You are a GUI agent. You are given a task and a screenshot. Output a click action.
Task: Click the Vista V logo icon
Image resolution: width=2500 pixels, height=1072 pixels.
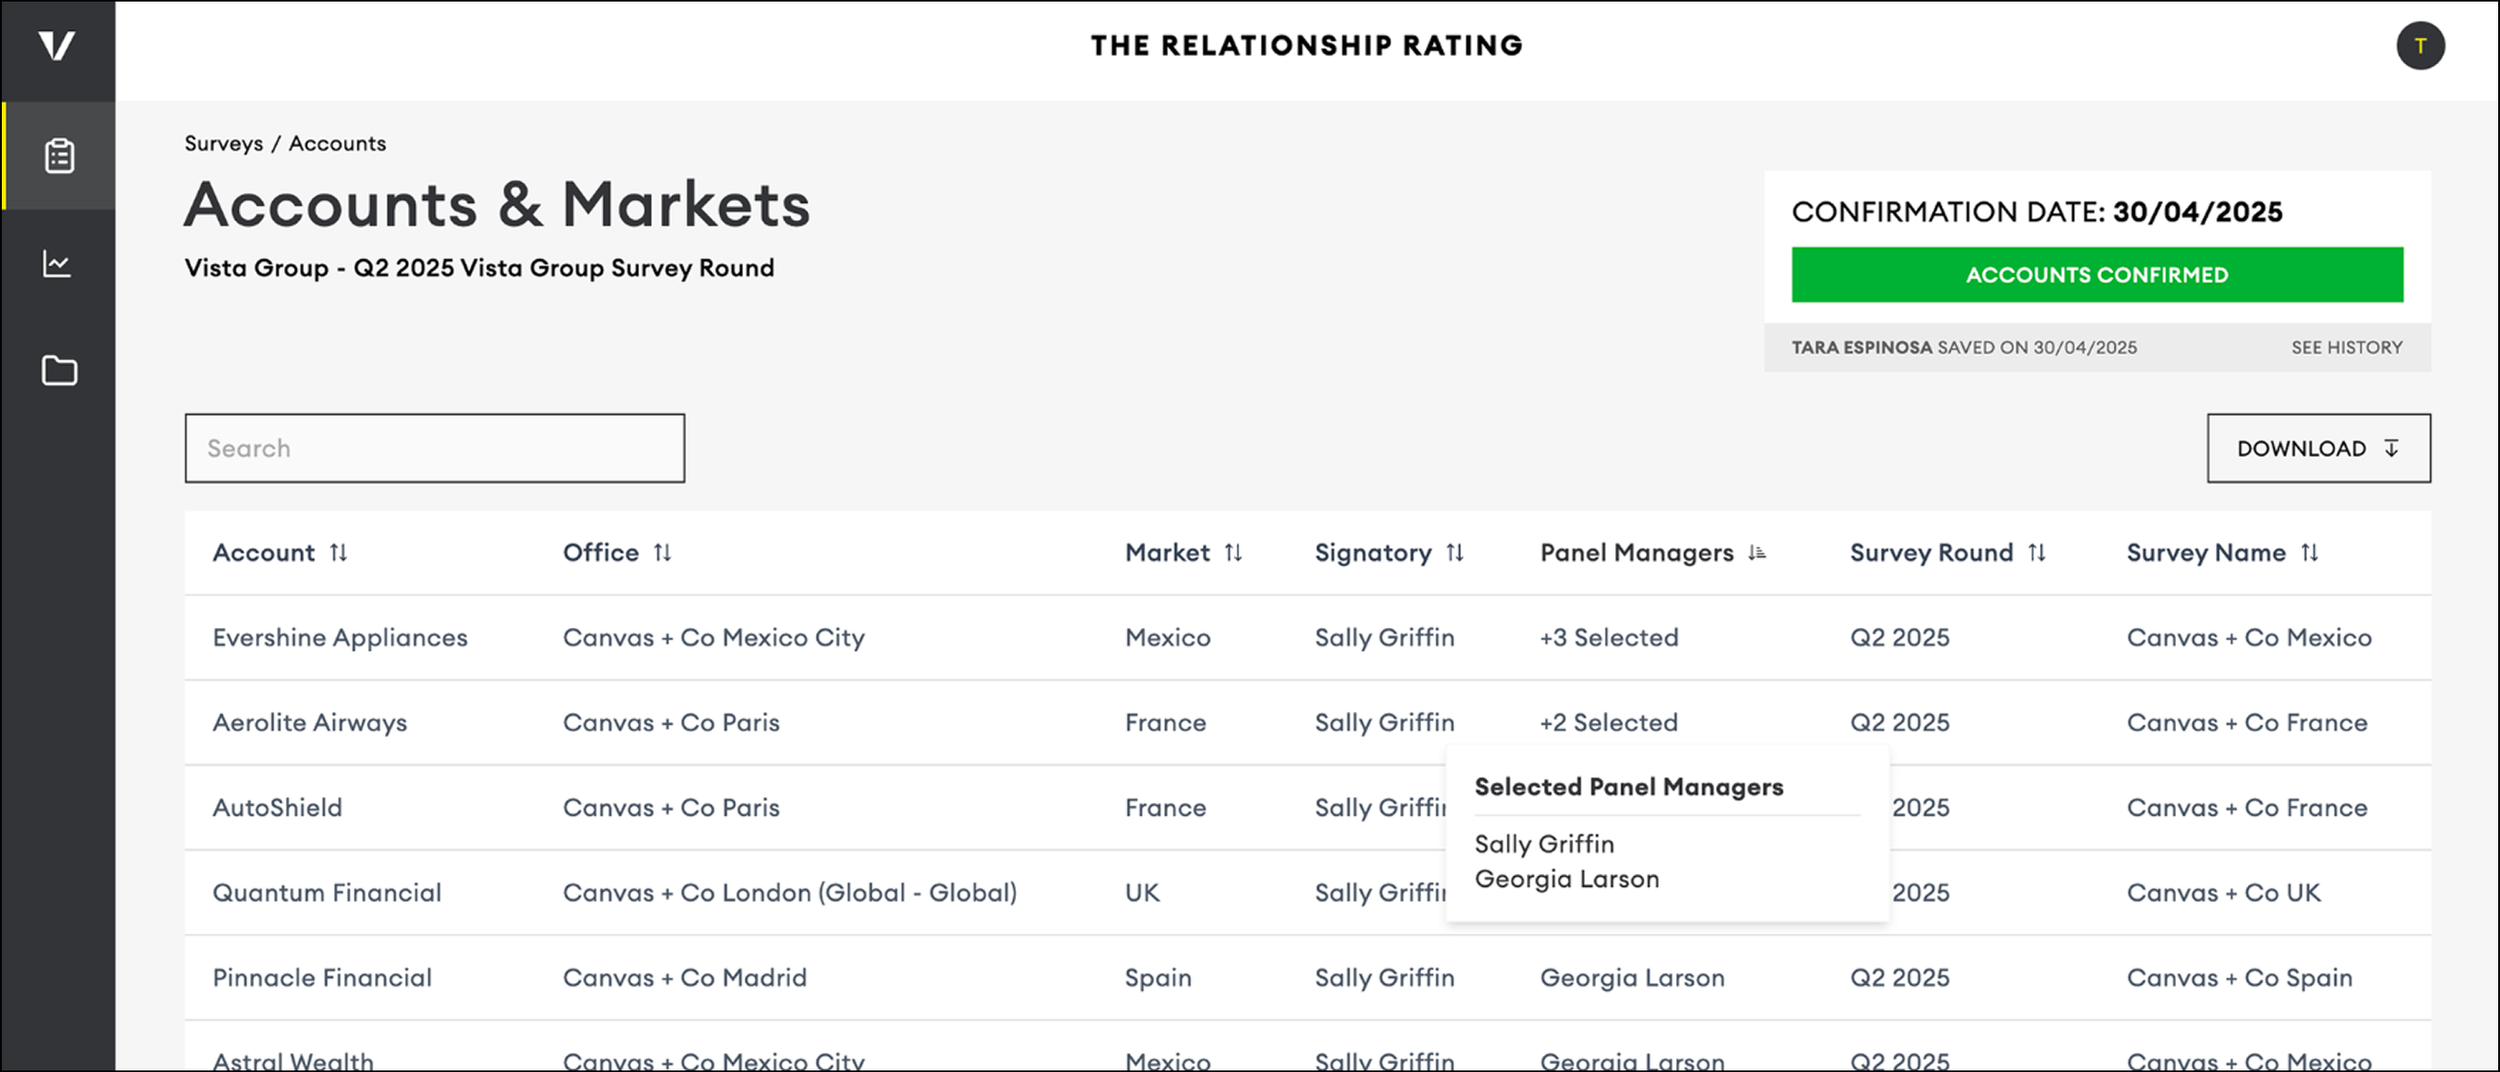57,46
